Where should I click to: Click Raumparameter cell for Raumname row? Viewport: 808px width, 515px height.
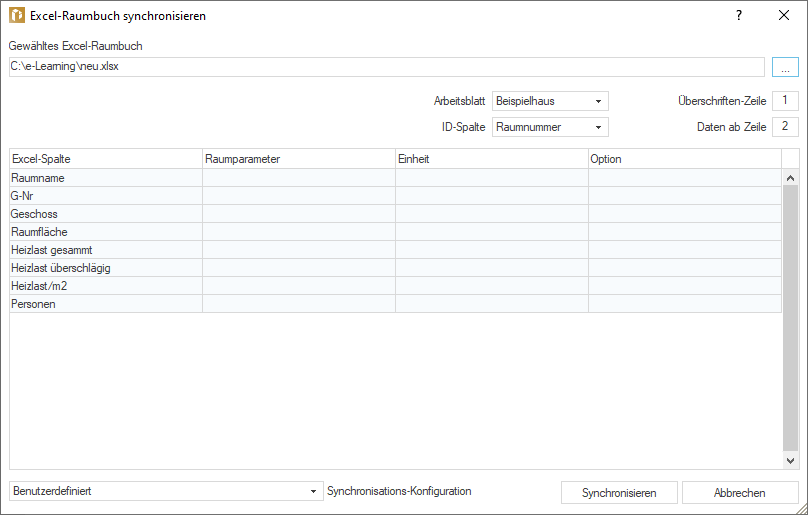[298, 178]
